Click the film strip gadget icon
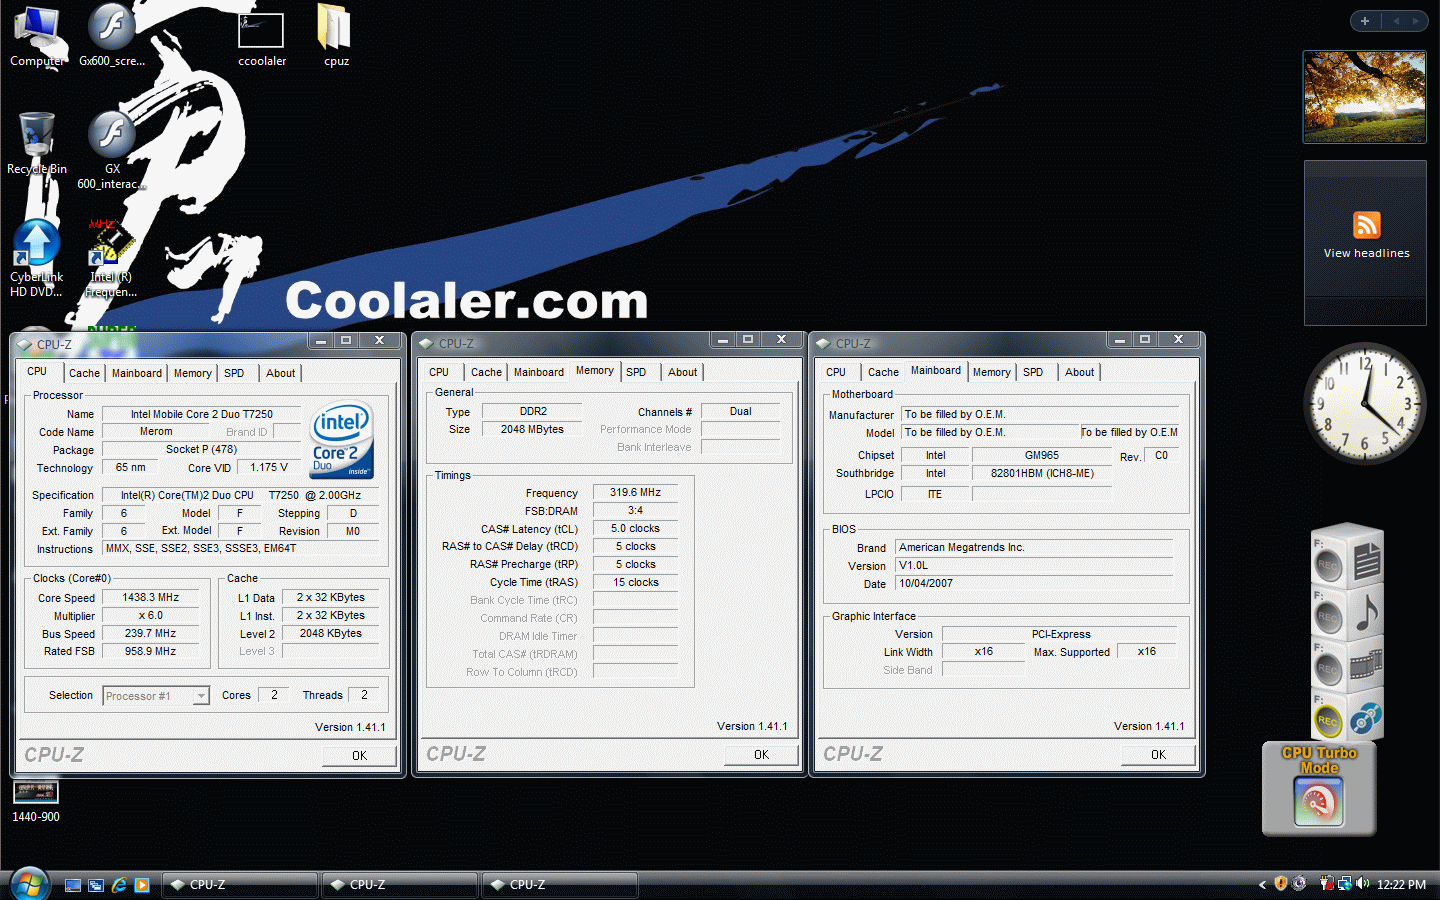The width and height of the screenshot is (1440, 900). click(x=1367, y=664)
